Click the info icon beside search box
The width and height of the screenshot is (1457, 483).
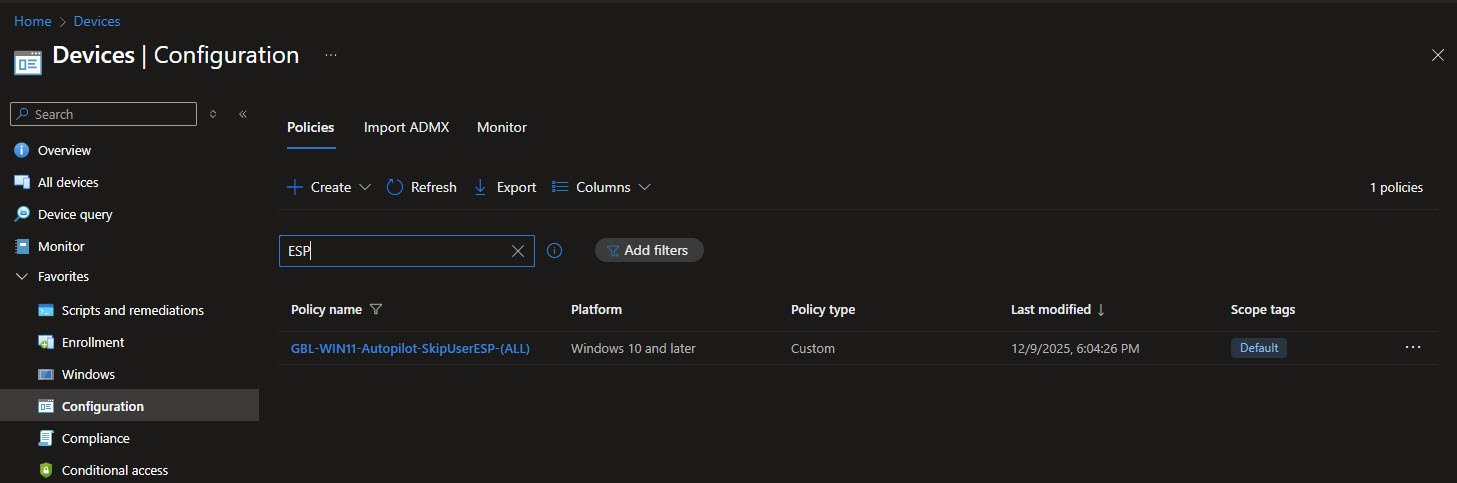(x=555, y=251)
